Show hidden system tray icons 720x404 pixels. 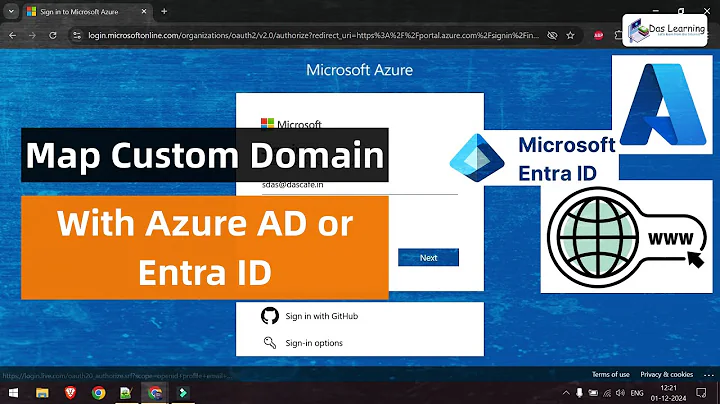point(566,393)
